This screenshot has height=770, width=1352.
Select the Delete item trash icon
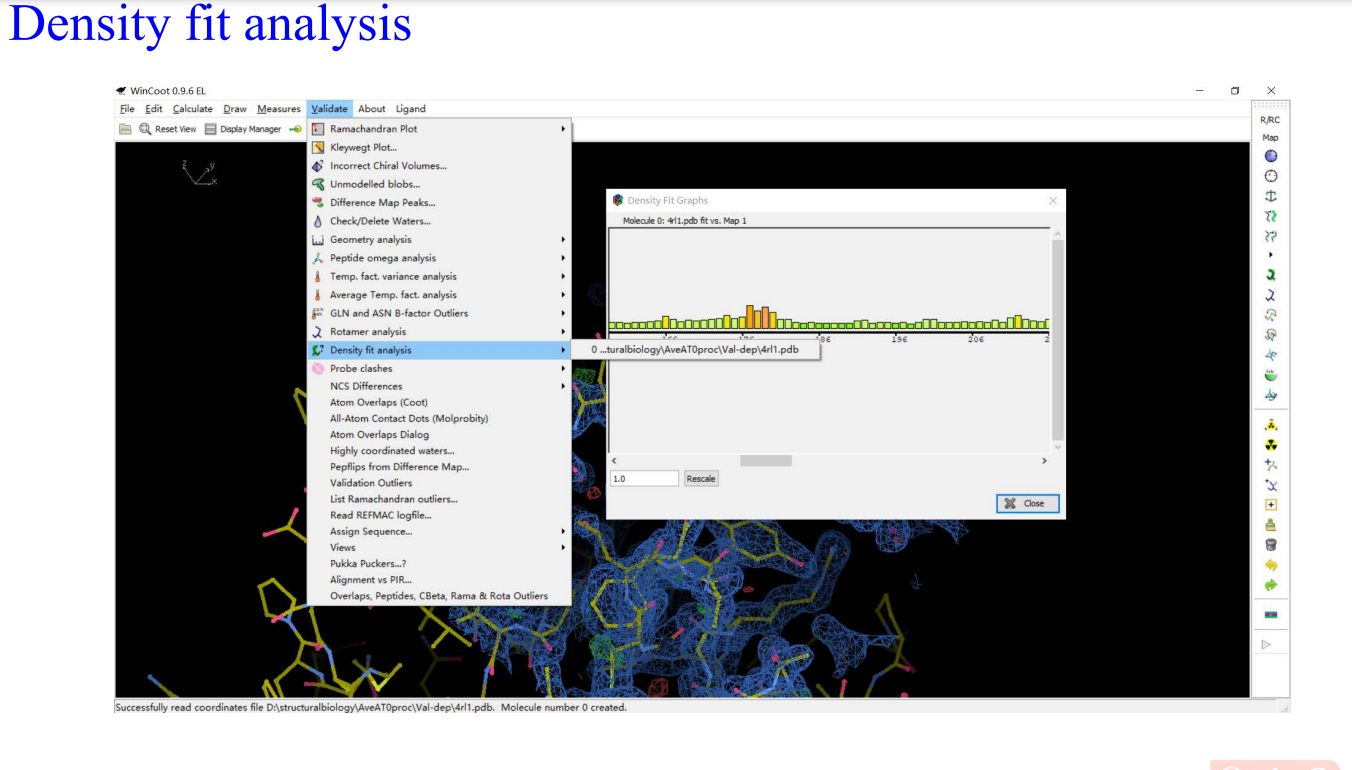1271,545
